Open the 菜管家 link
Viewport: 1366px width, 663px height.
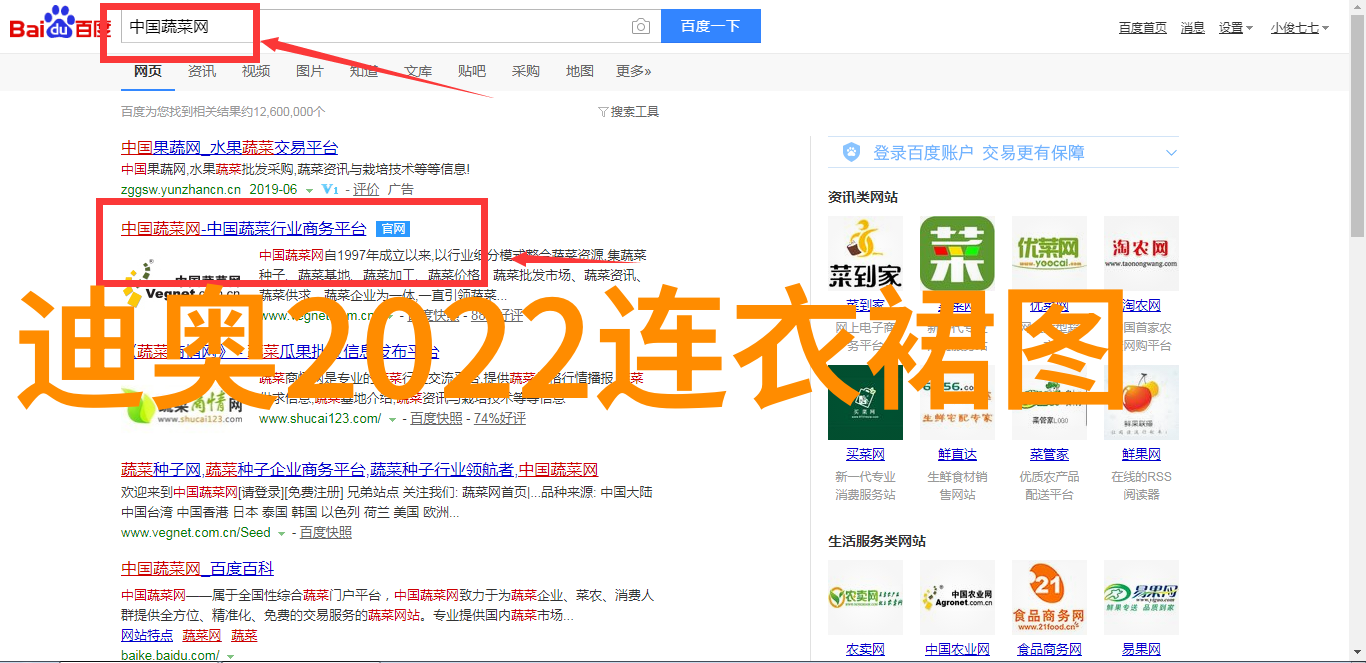click(1049, 454)
